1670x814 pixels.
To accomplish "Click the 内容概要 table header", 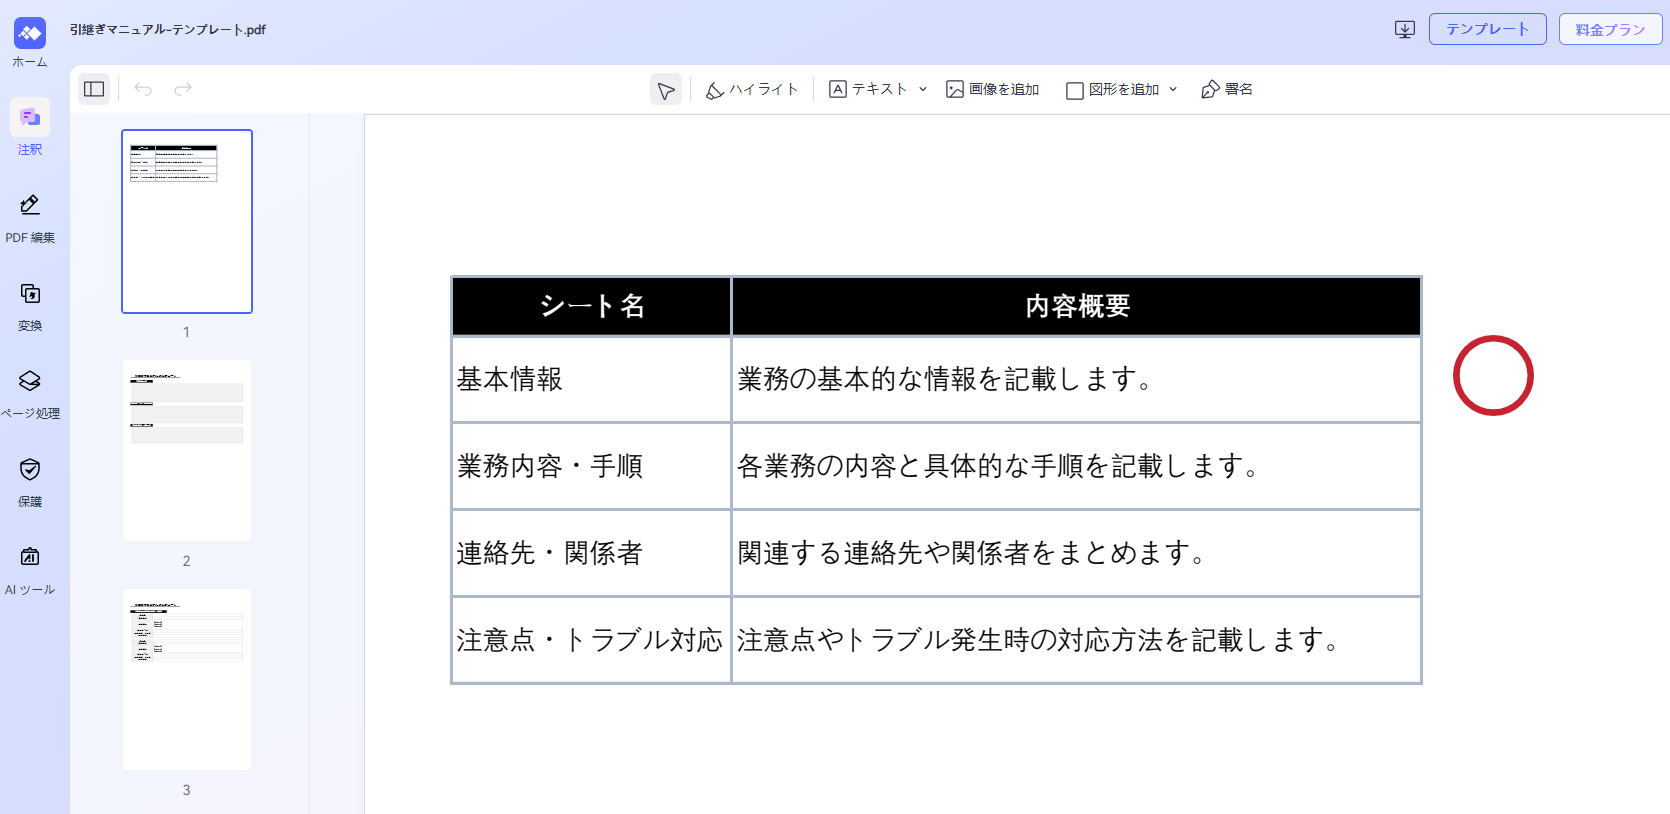I will click(1077, 306).
